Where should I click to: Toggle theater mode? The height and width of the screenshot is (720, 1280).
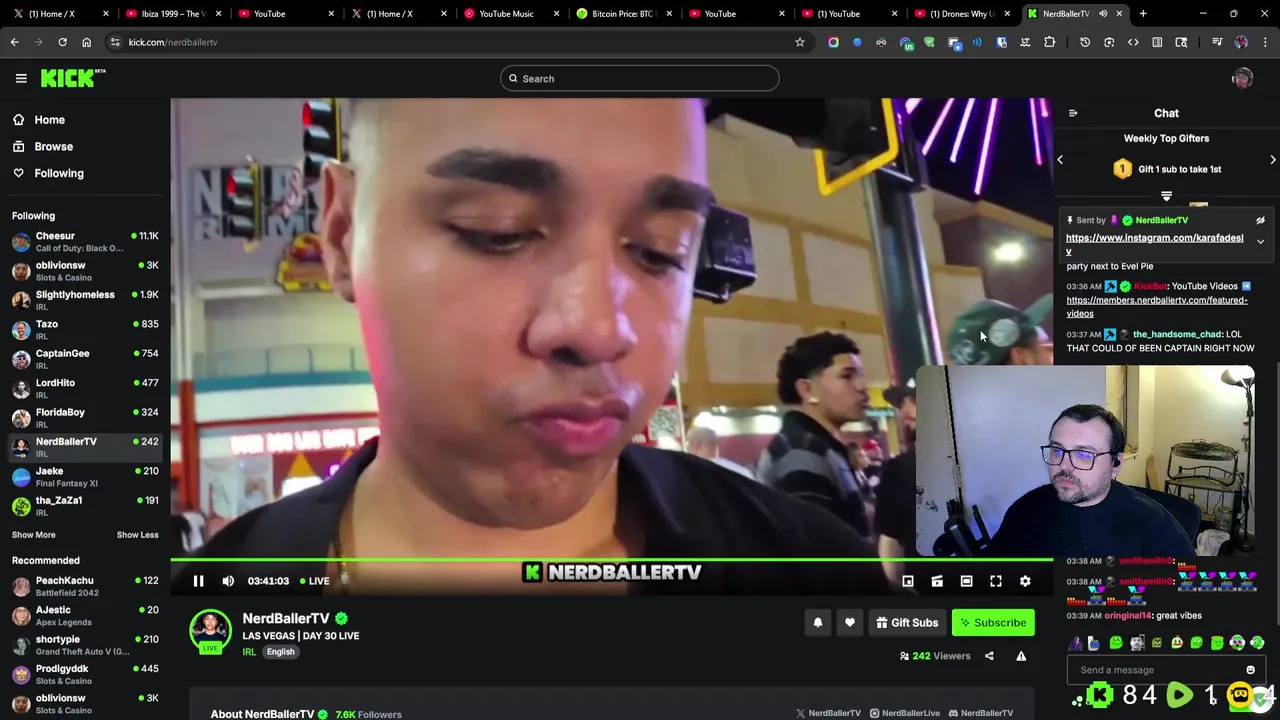966,581
